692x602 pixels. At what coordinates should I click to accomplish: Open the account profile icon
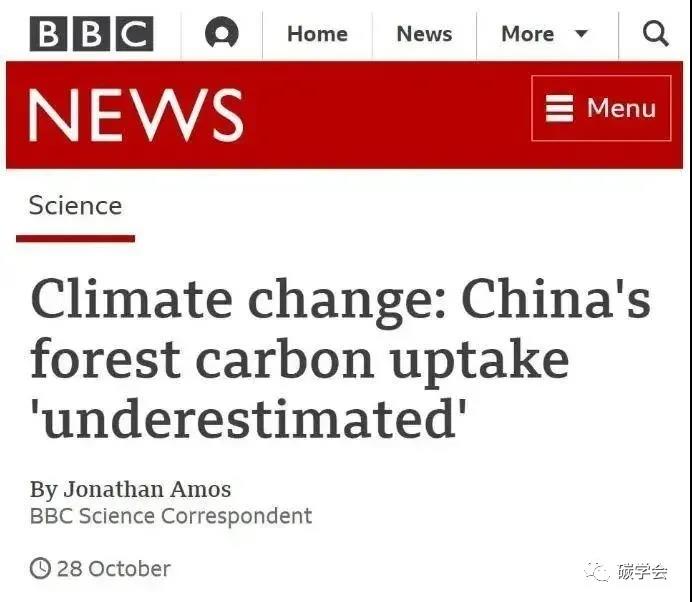coord(222,34)
